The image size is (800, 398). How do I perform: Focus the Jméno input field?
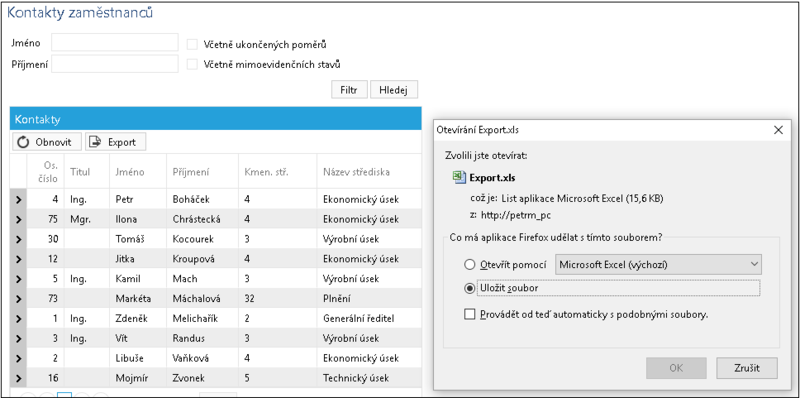coord(115,43)
